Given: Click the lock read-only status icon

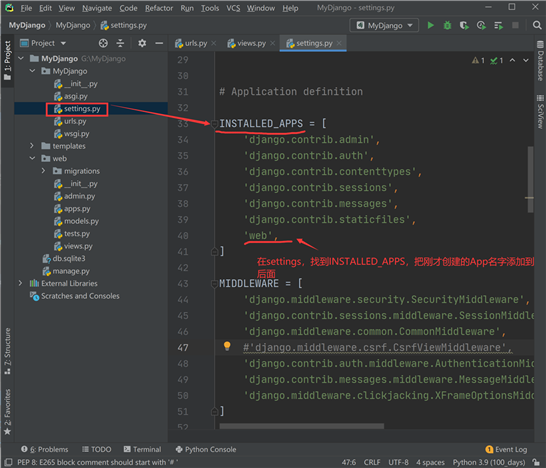Looking at the screenshot, I should pos(537,462).
